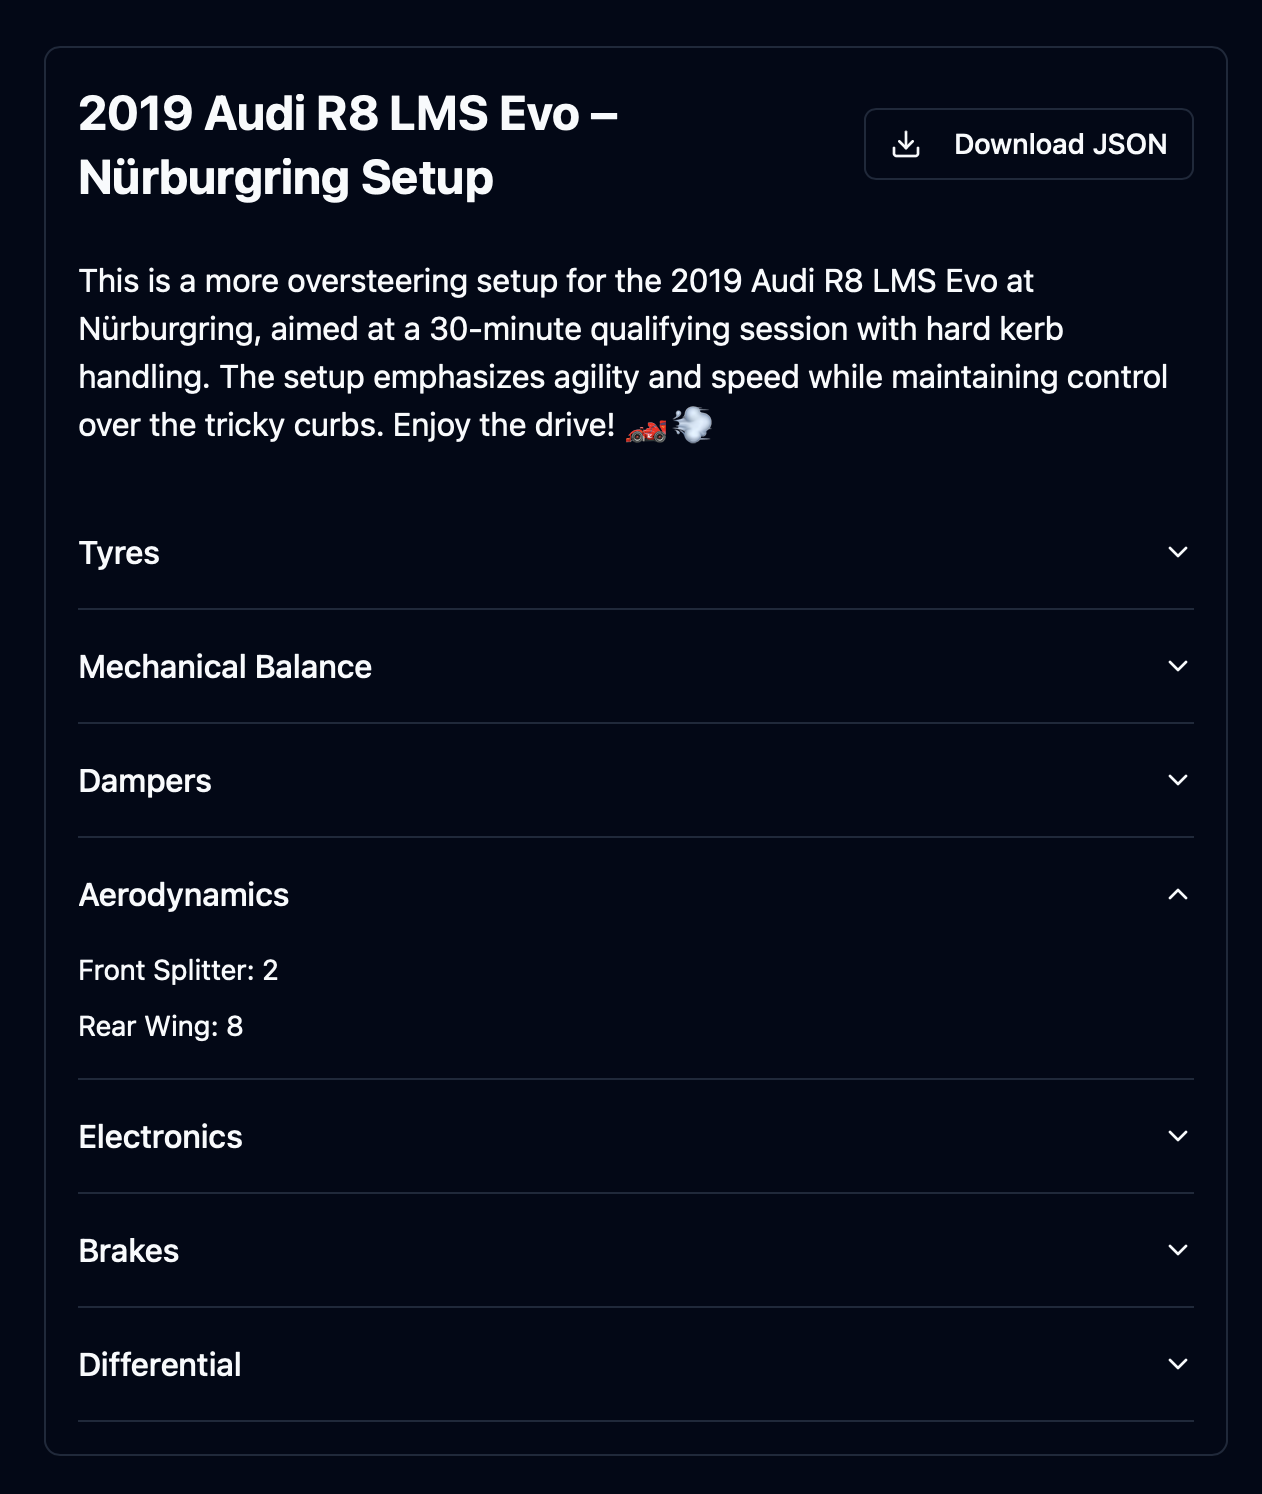
Task: Click the dash cloud emoji after the car
Action: point(693,426)
